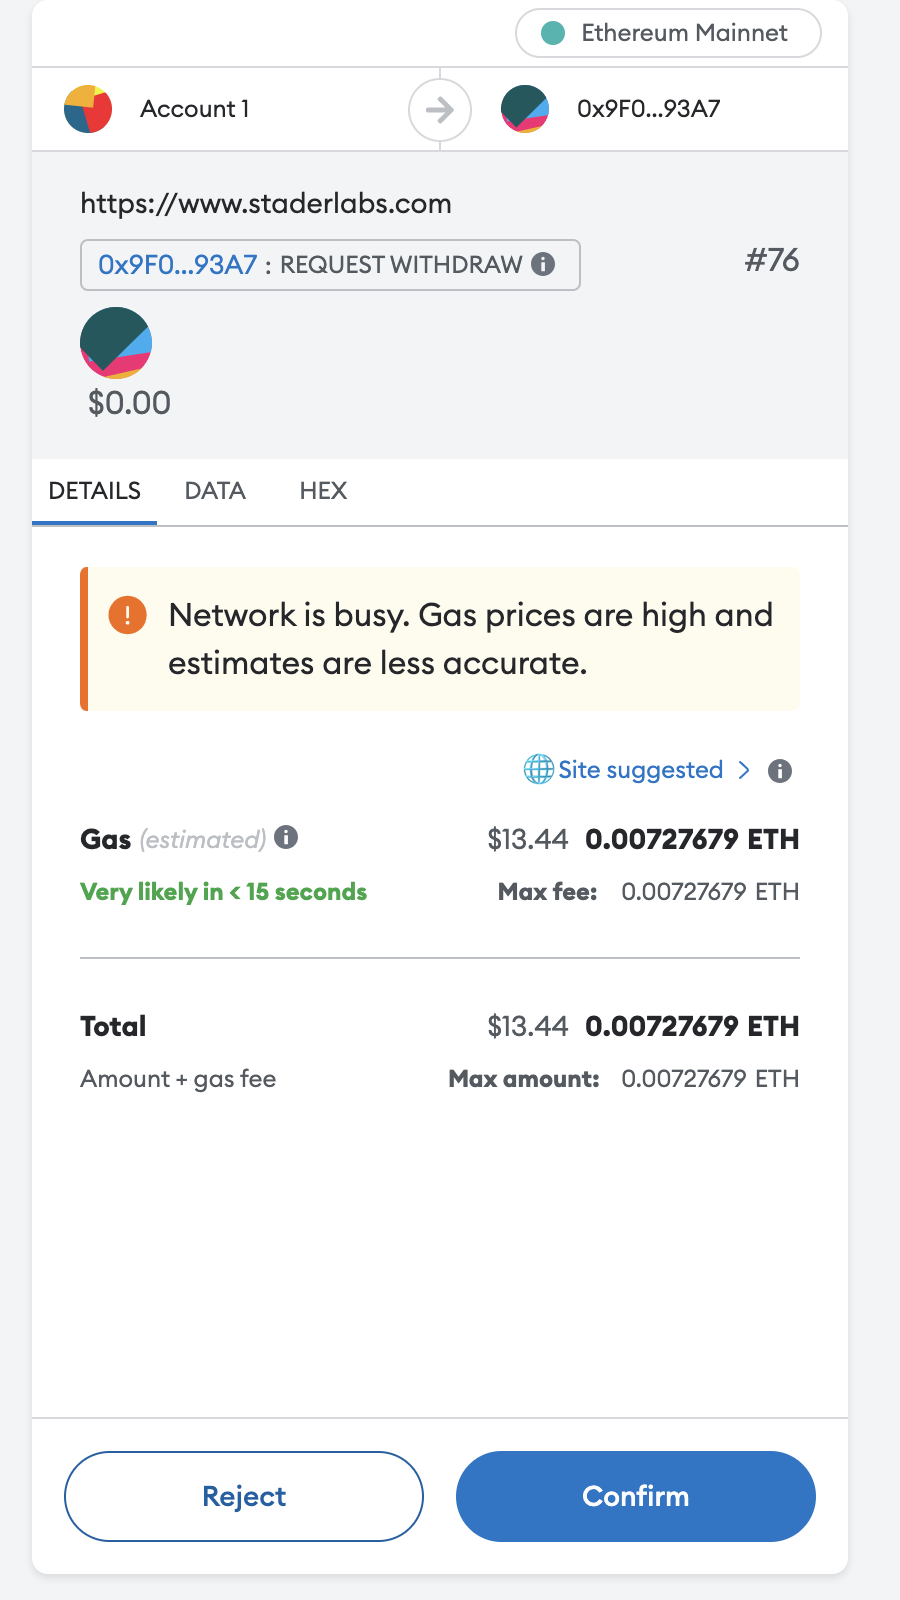This screenshot has width=900, height=1600.
Task: Click info icon beside Gas (estimated)
Action: (286, 837)
